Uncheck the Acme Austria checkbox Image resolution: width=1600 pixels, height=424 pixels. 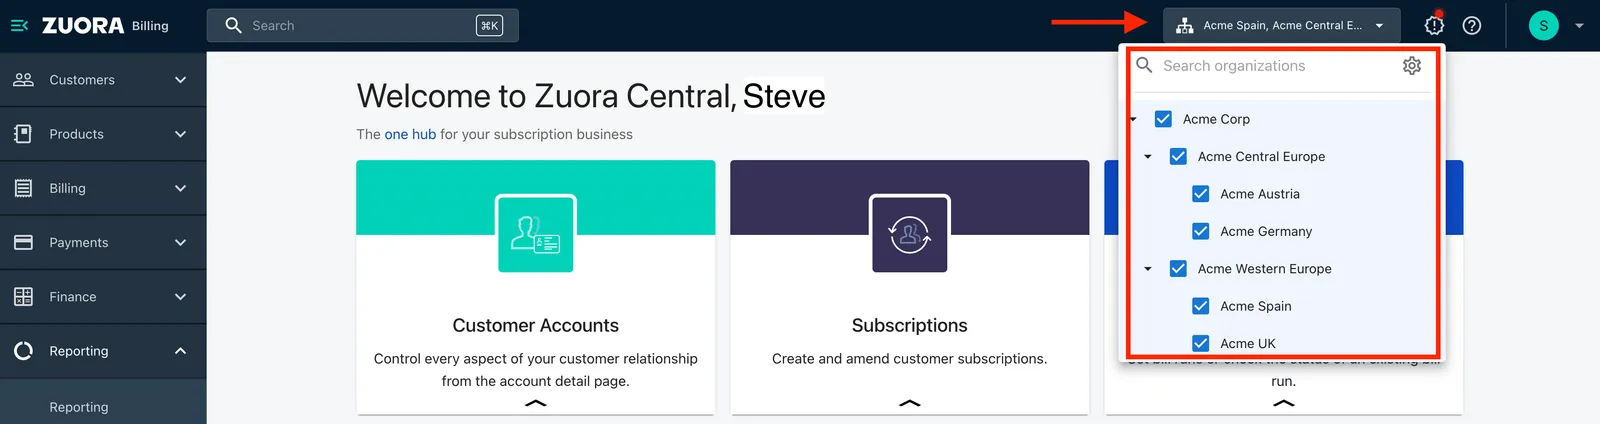tap(1201, 194)
